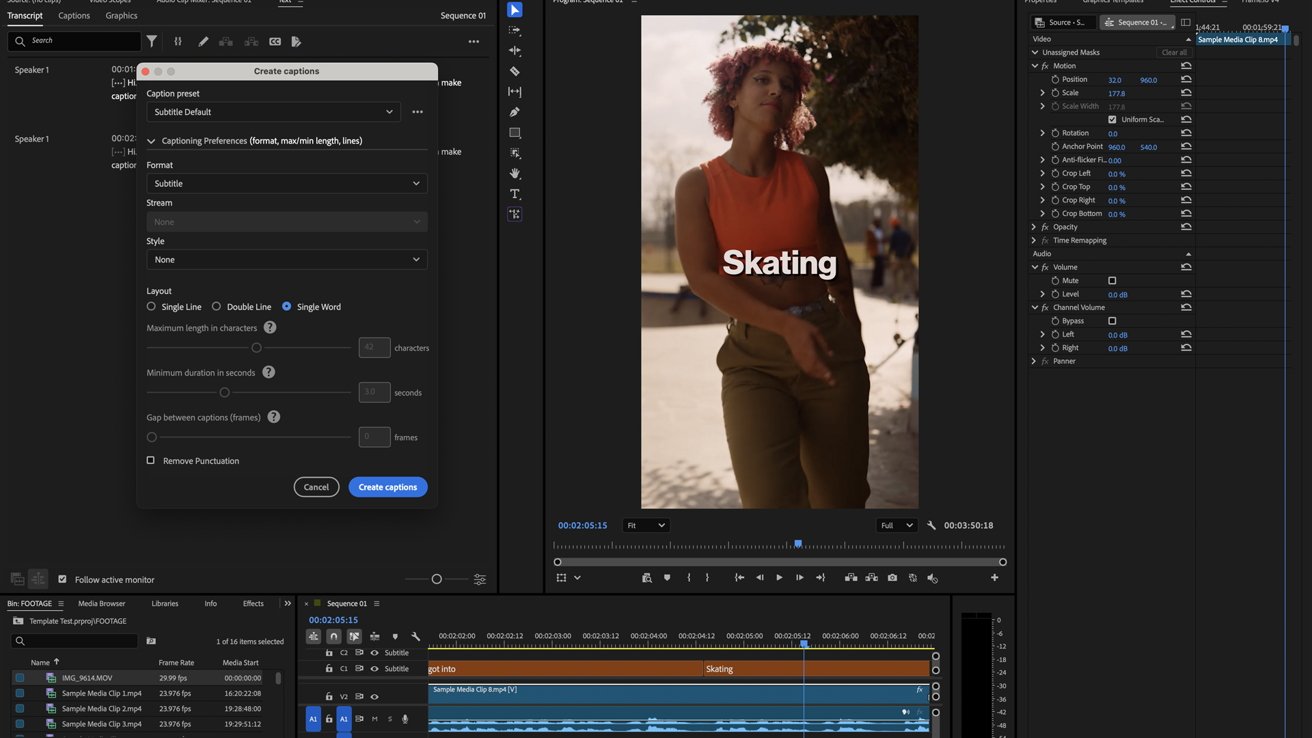Click the Clear all masks button
The width and height of the screenshot is (1312, 738).
(1174, 53)
